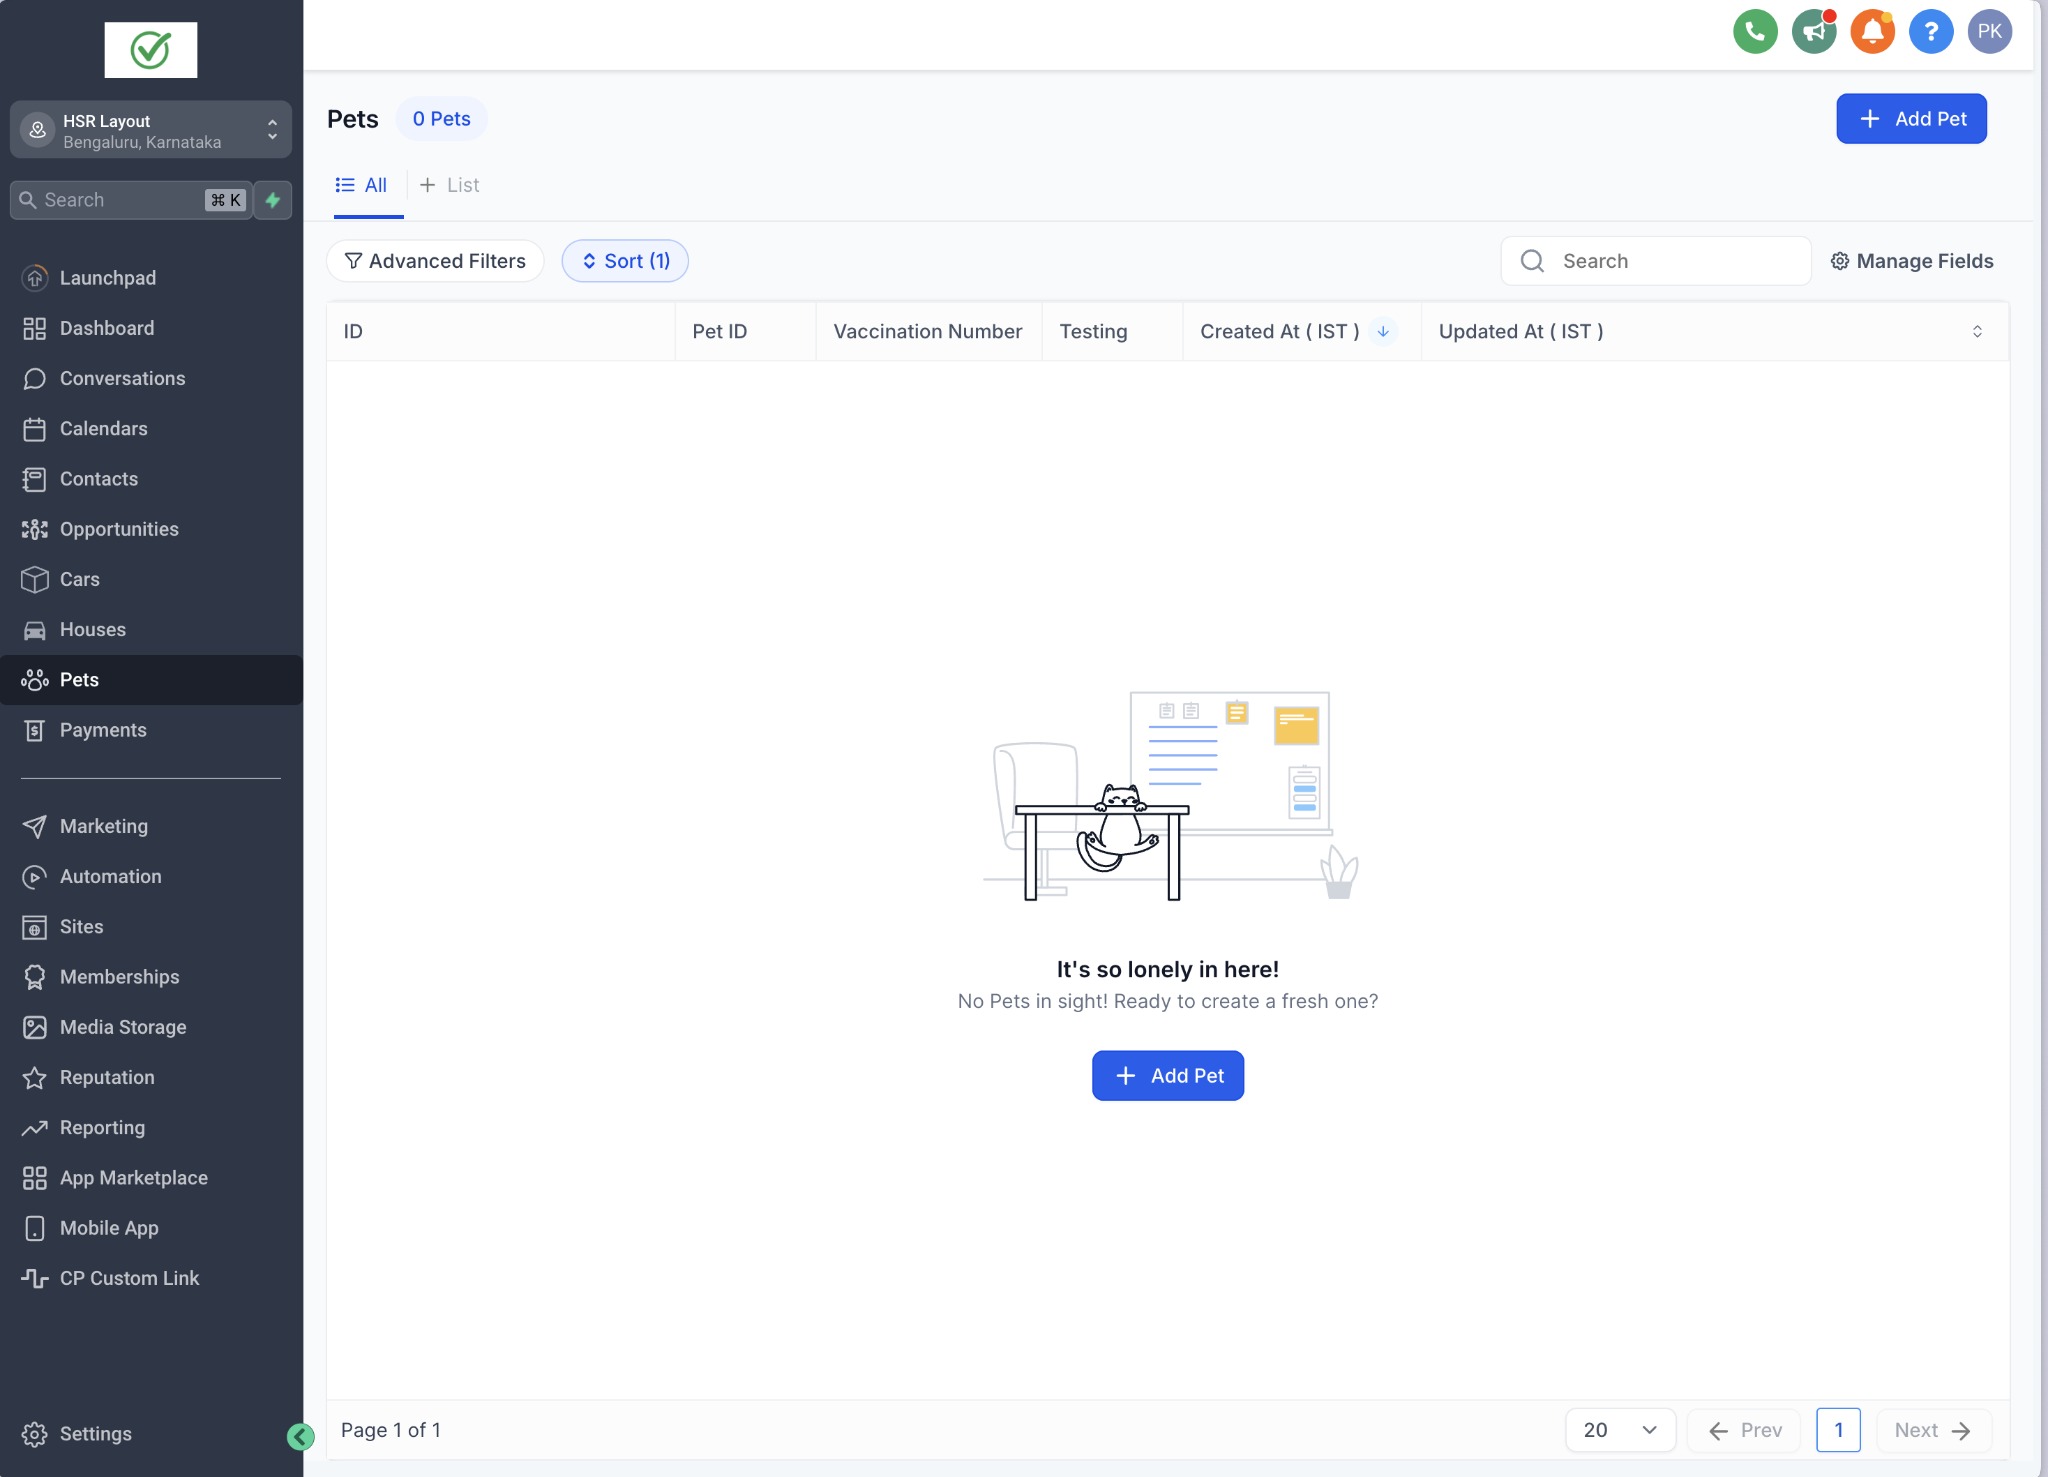Open Settings from the sidebar bottom
Image resolution: width=2048 pixels, height=1477 pixels.
[x=95, y=1434]
